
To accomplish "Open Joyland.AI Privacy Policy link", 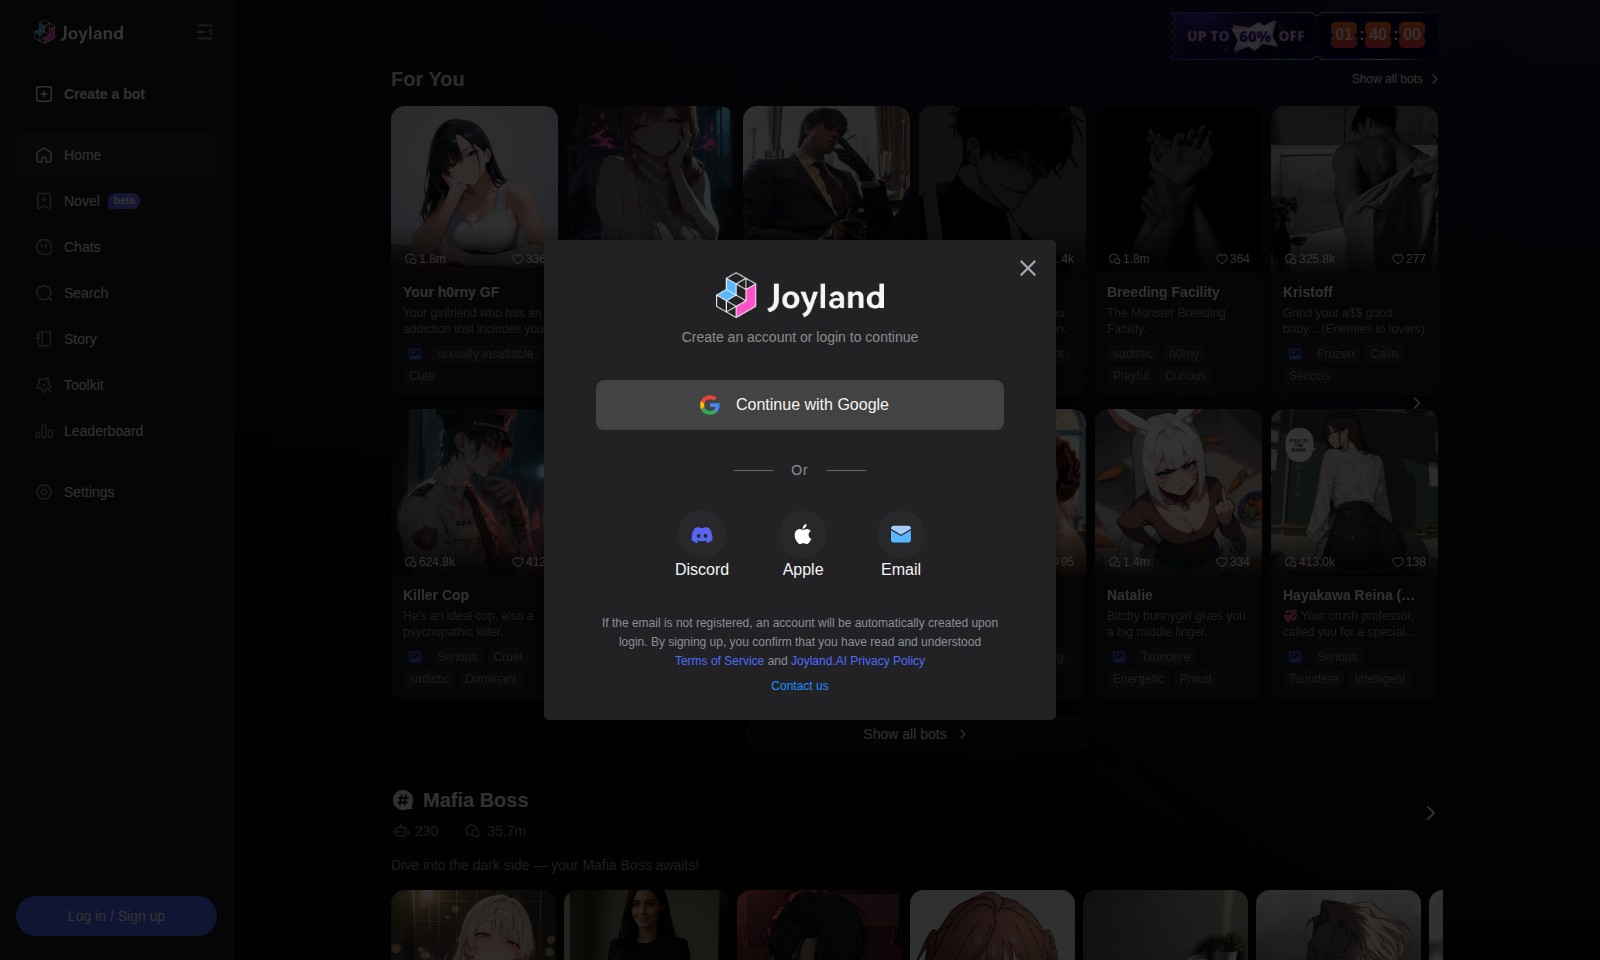I will click(x=858, y=661).
